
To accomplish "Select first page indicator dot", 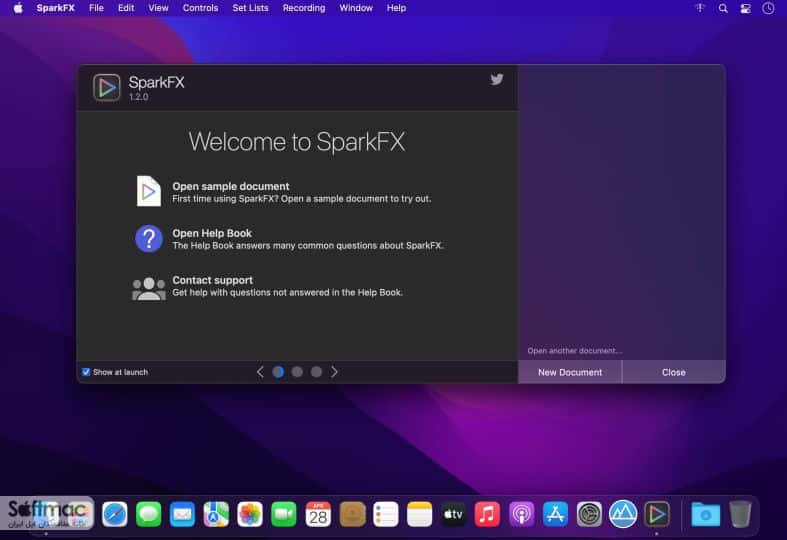I will (278, 372).
